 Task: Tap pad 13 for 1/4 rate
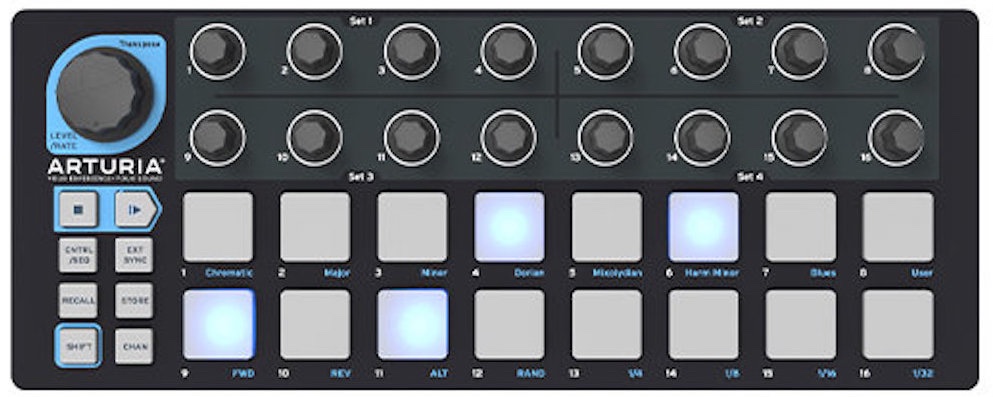[607, 325]
